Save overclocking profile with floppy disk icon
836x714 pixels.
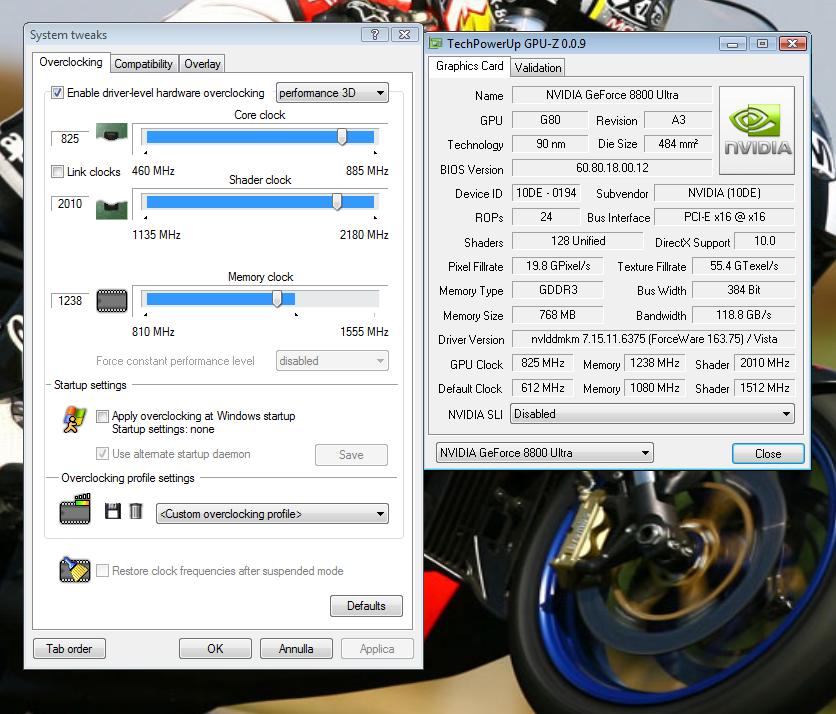pos(112,511)
